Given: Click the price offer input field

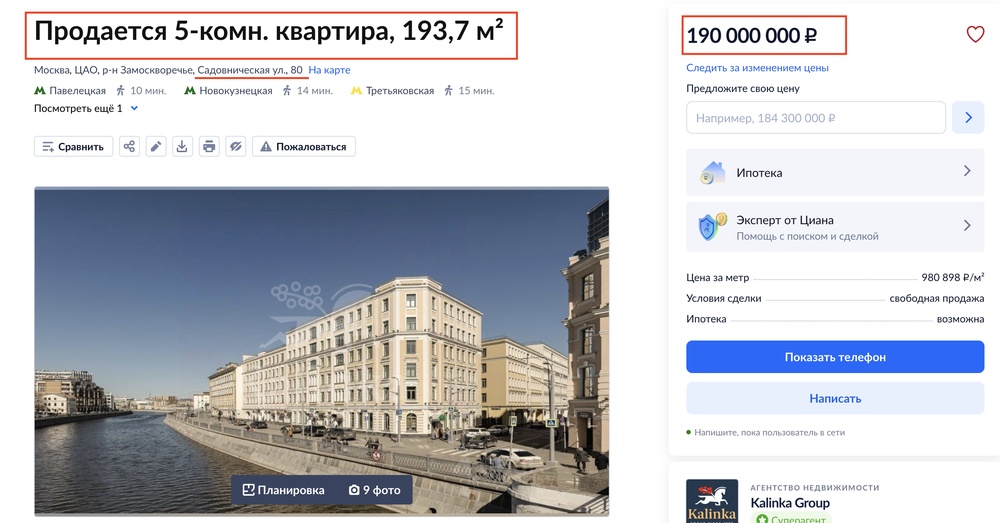Looking at the screenshot, I should (x=816, y=118).
